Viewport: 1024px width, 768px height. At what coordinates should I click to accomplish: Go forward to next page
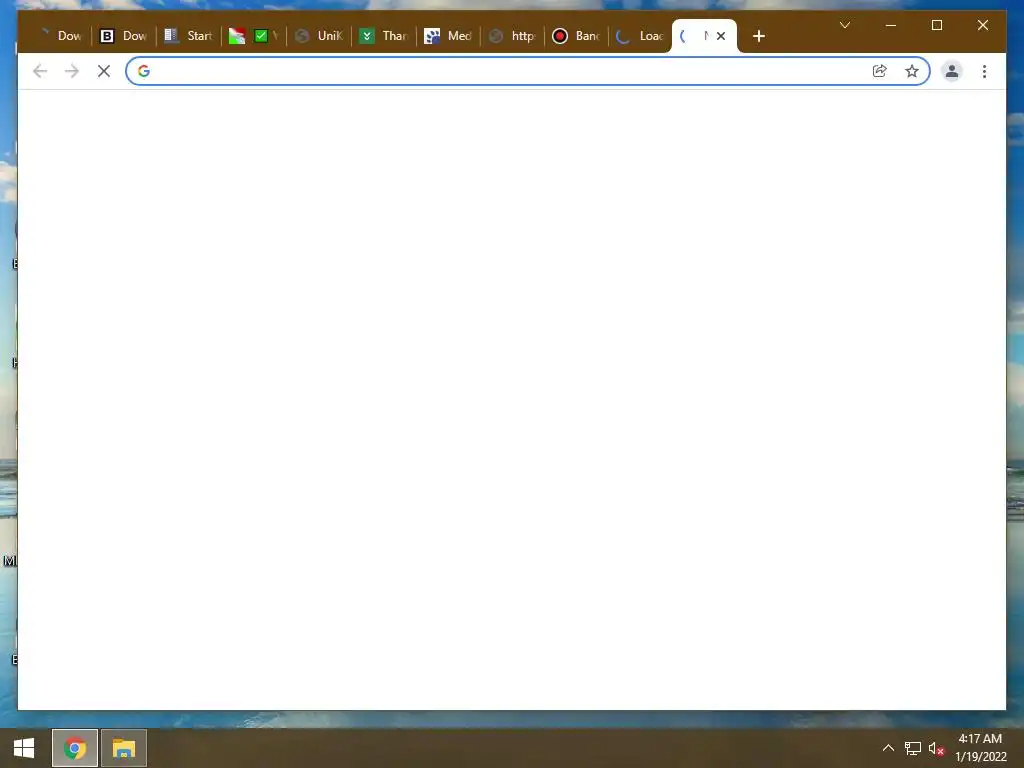(72, 71)
